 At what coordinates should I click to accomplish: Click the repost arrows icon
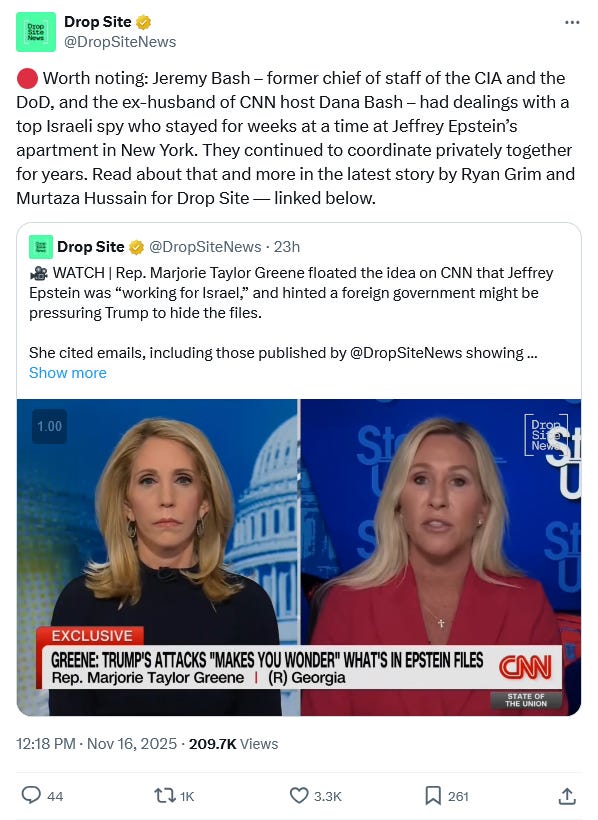(x=164, y=795)
